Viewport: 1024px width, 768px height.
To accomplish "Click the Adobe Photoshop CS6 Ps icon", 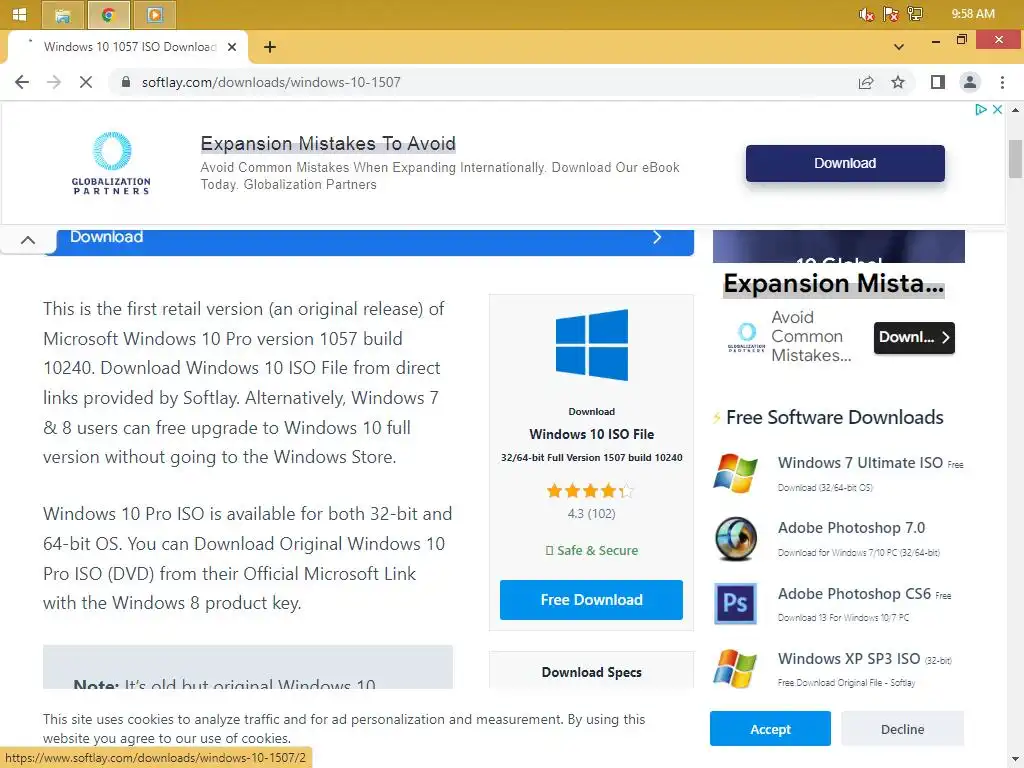I will click(735, 603).
